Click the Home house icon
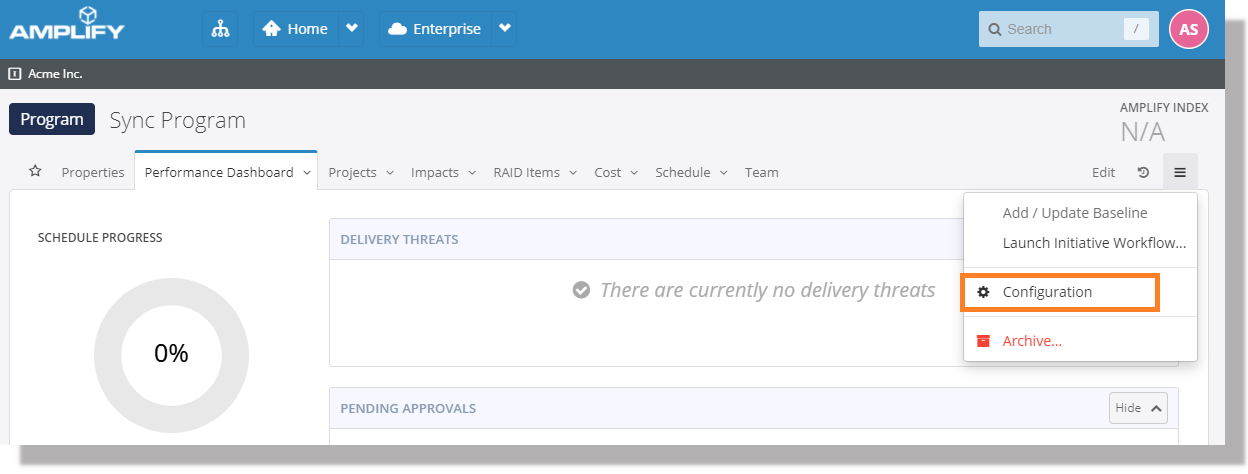This screenshot has width=1248, height=474. click(x=271, y=29)
